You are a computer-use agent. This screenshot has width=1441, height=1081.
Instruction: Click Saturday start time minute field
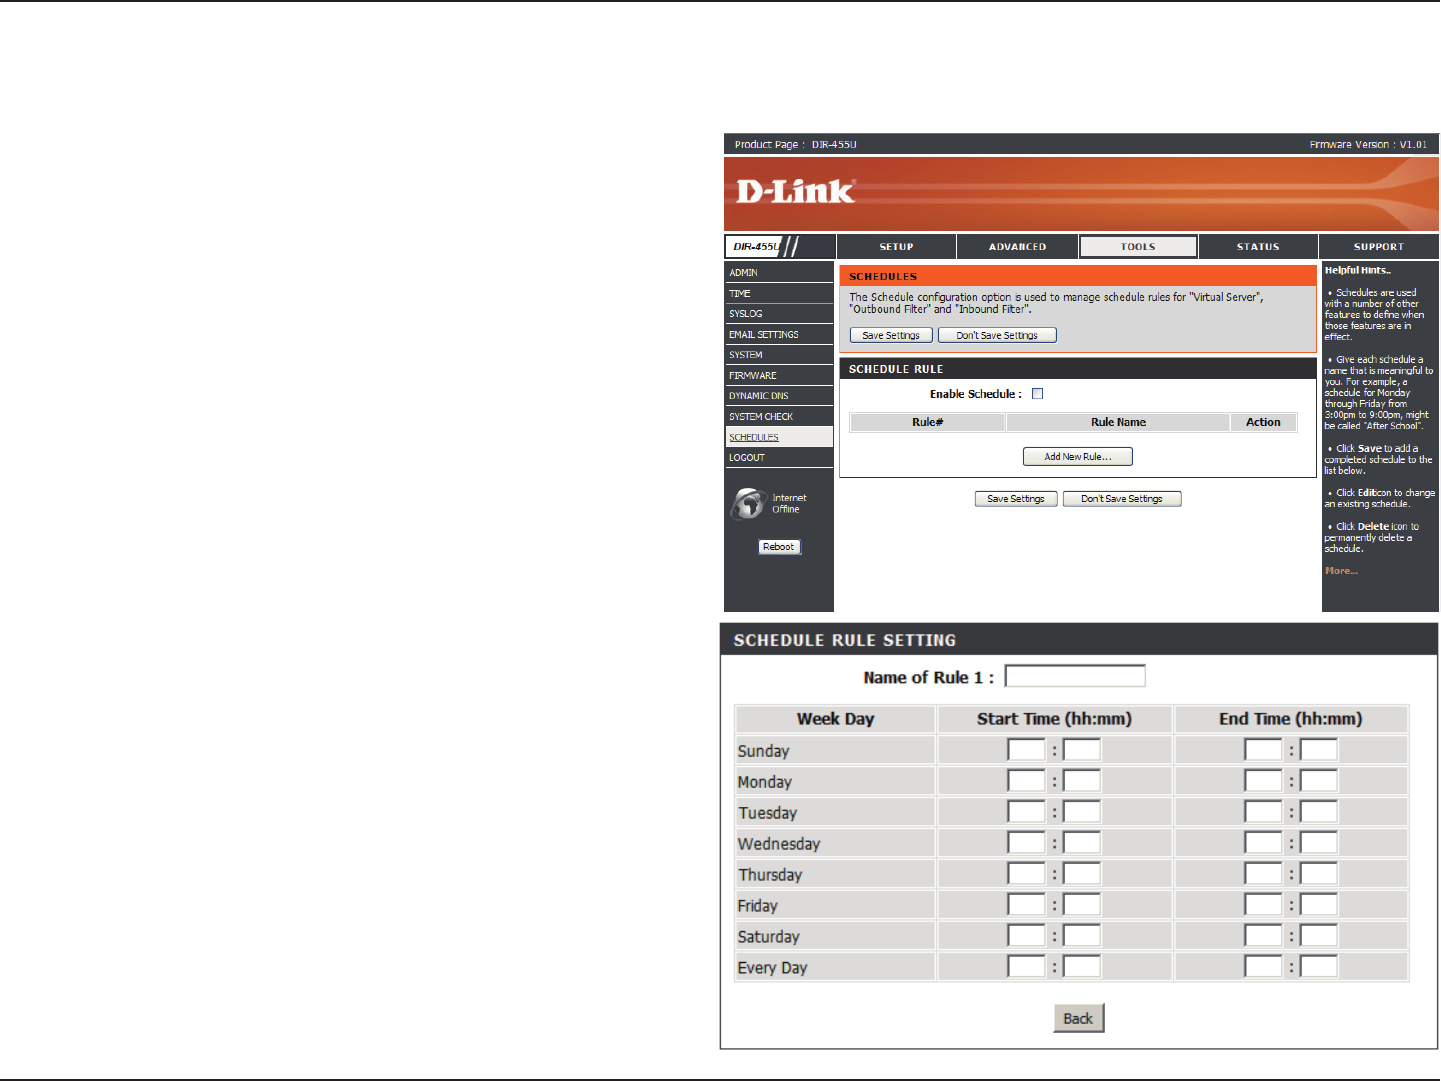pos(1082,936)
